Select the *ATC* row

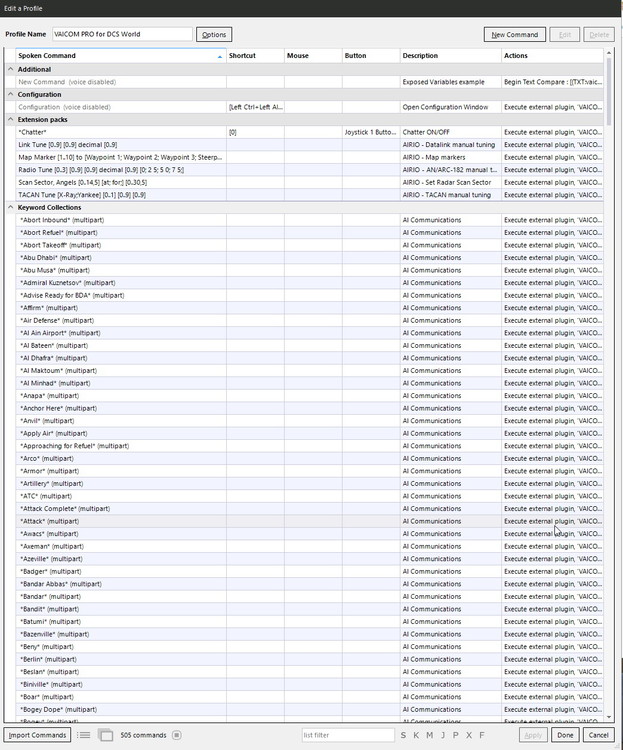pos(310,496)
